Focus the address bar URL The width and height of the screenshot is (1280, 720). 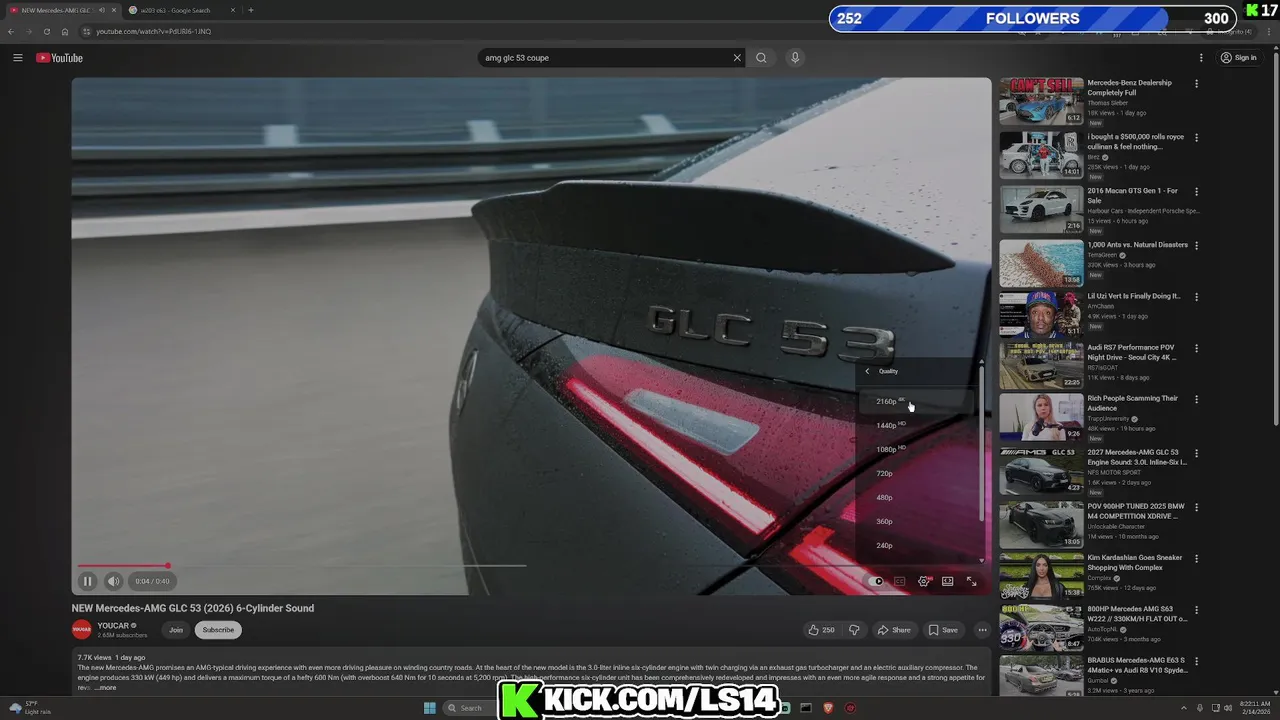pyautogui.click(x=153, y=31)
